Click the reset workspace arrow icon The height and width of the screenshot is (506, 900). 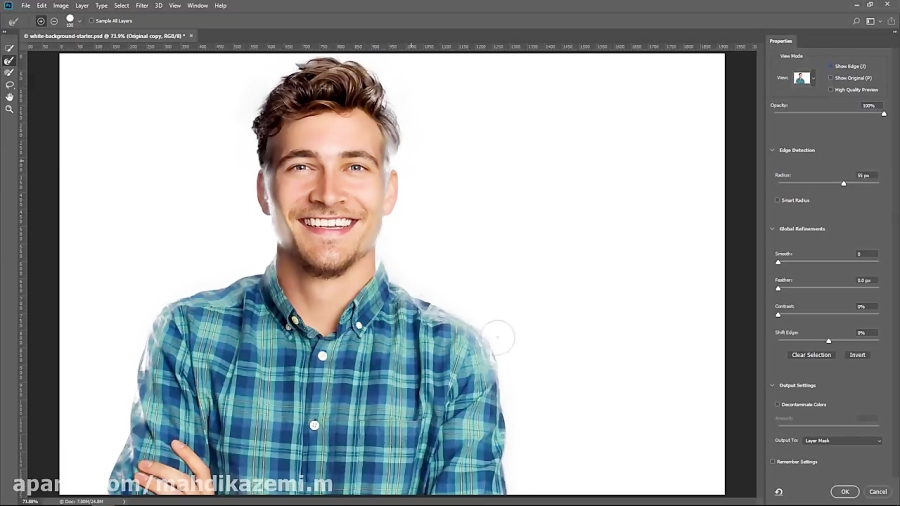[x=779, y=492]
